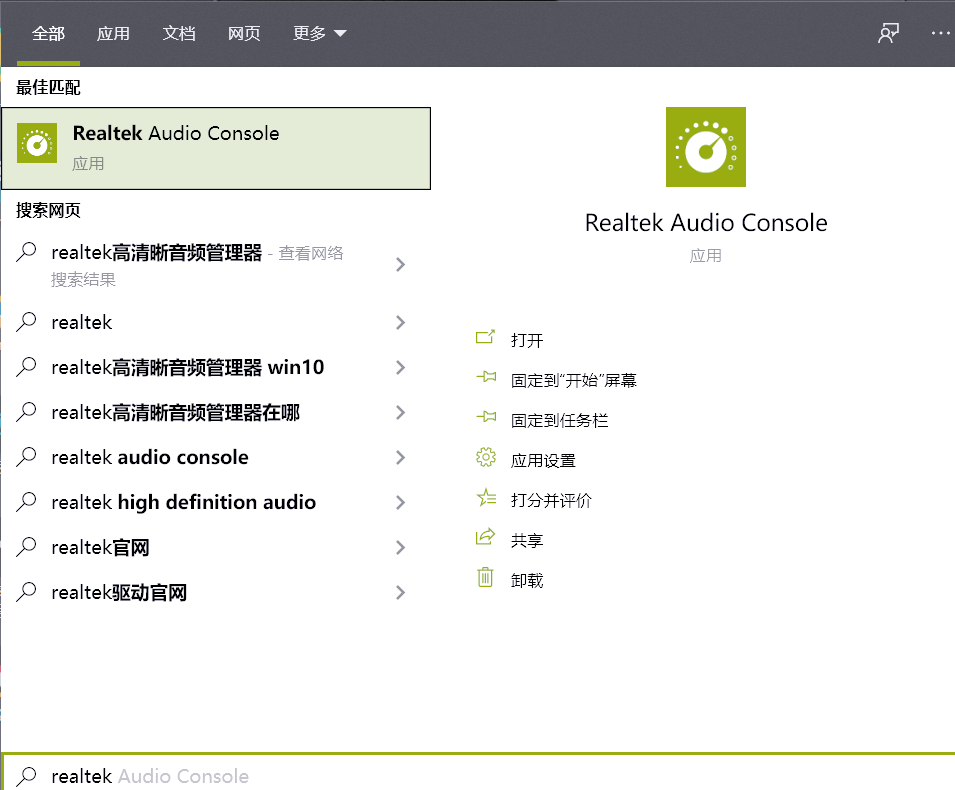Click the Realtek Audio Console best match icon
The width and height of the screenshot is (955, 790).
(38, 146)
